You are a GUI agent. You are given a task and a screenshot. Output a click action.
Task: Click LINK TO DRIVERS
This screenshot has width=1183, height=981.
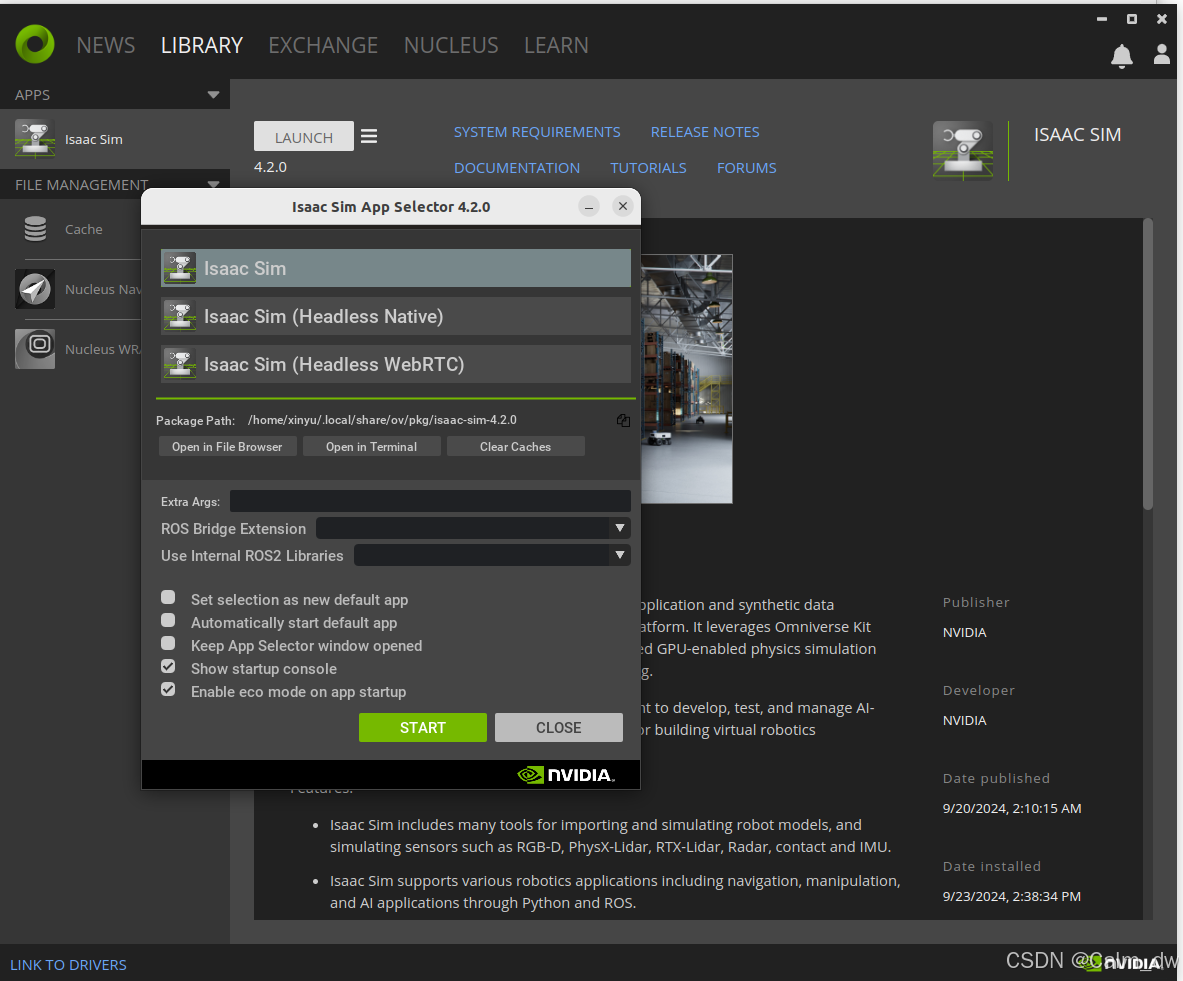68,964
